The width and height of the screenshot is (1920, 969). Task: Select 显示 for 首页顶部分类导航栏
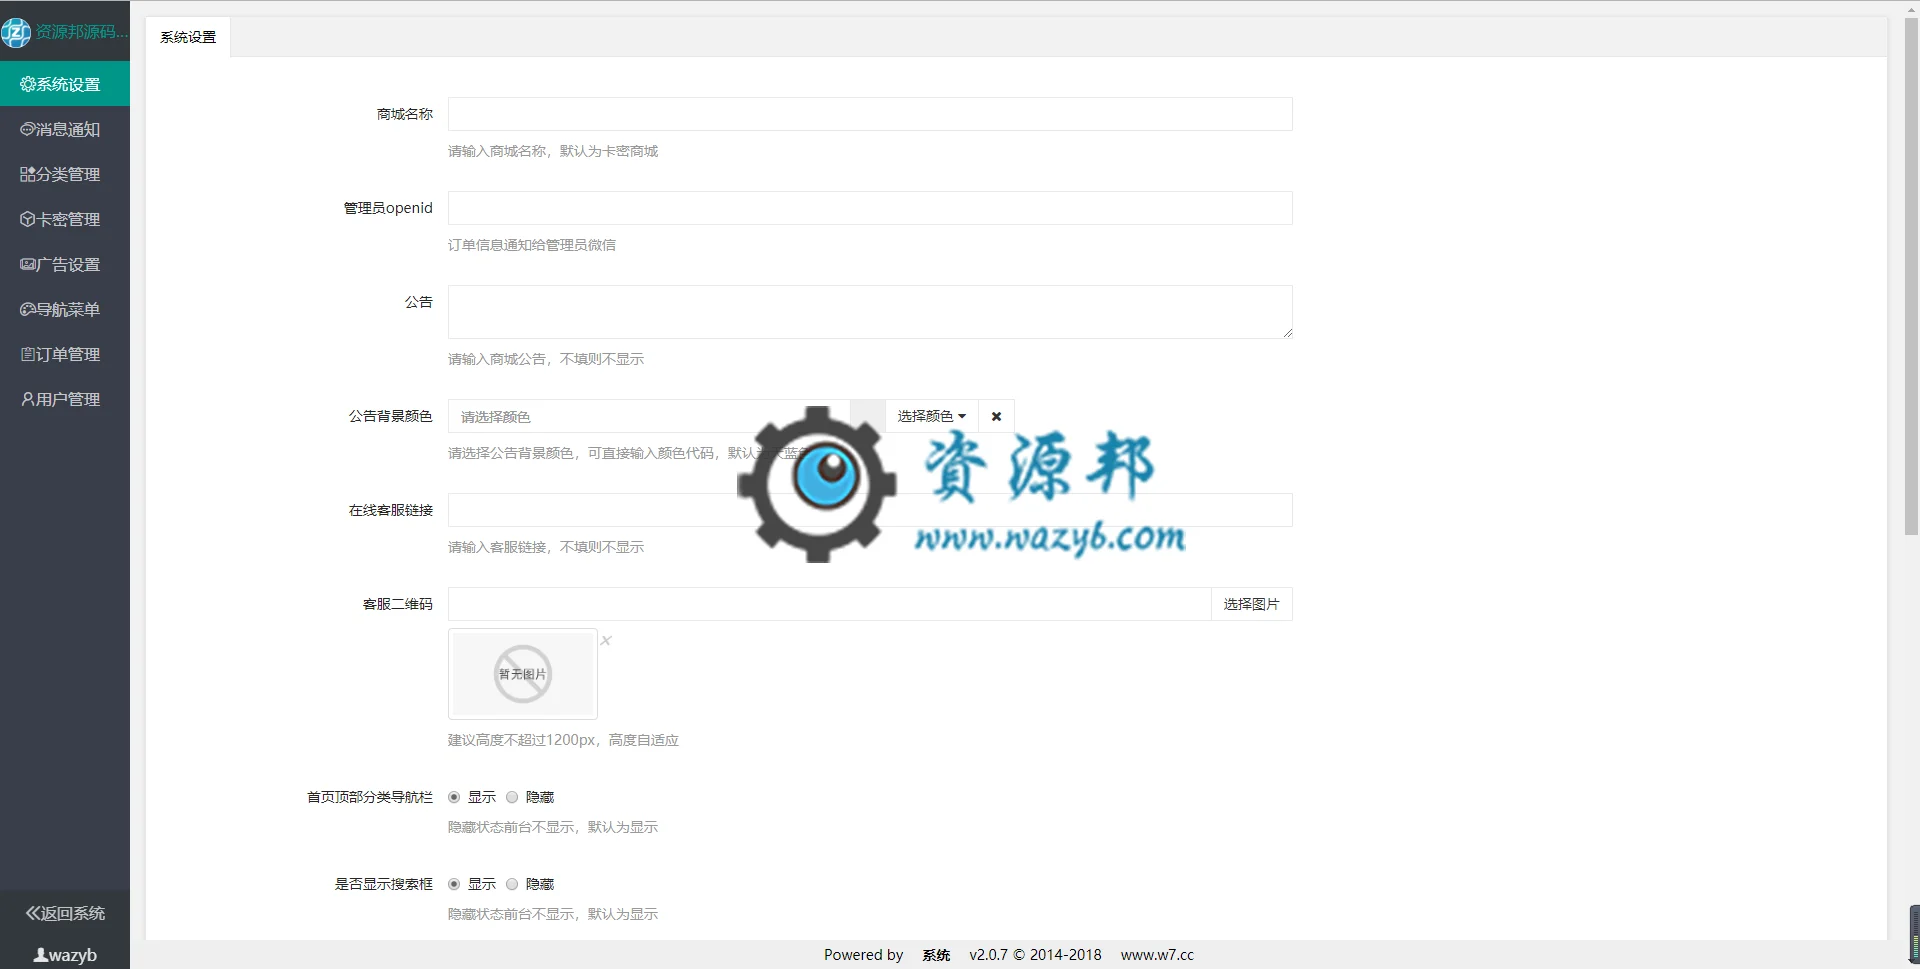point(454,797)
